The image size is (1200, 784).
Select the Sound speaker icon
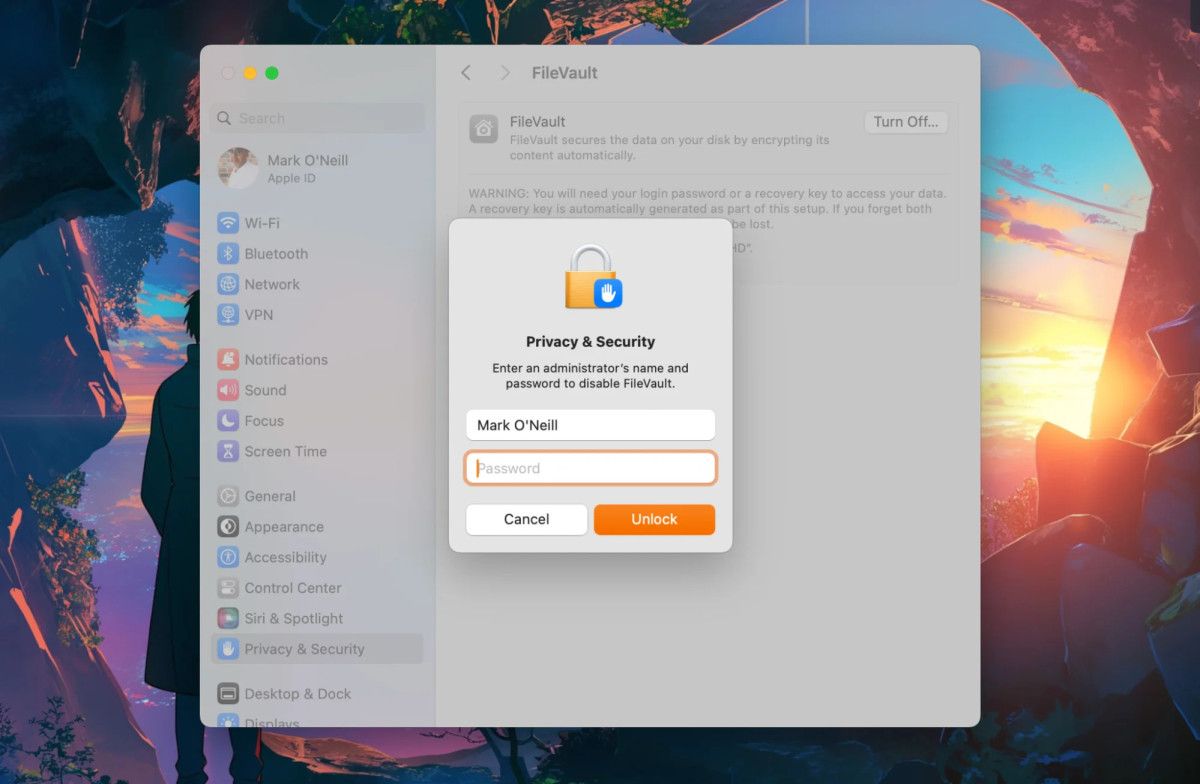(x=228, y=390)
